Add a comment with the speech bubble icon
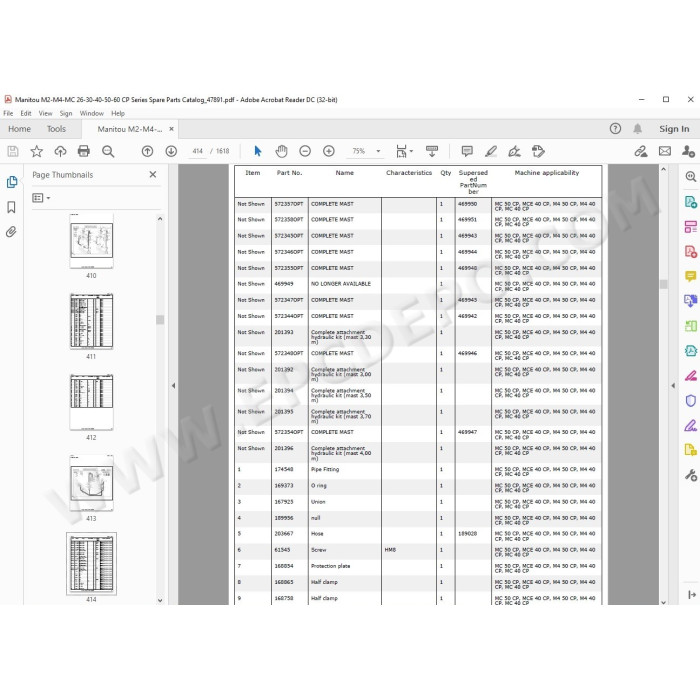700x700 pixels. pos(467,151)
